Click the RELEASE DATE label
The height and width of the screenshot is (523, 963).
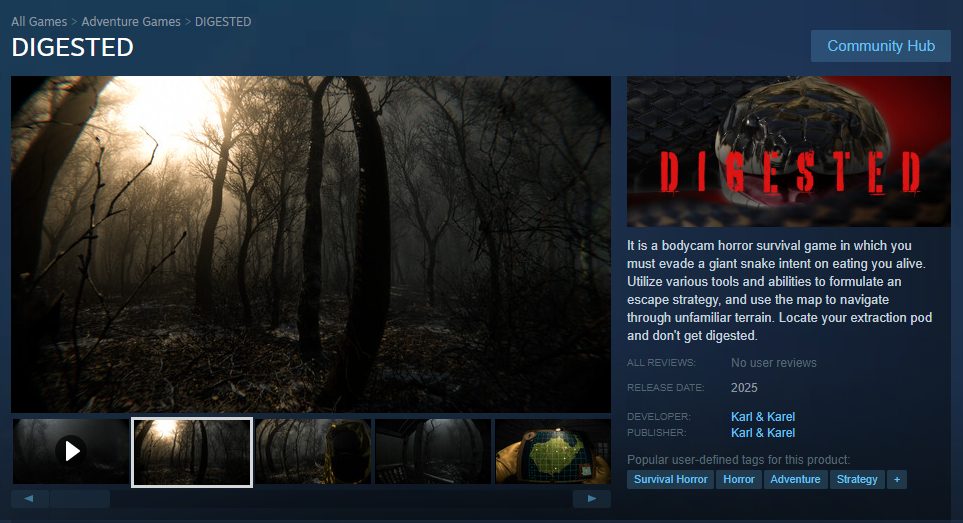point(666,388)
